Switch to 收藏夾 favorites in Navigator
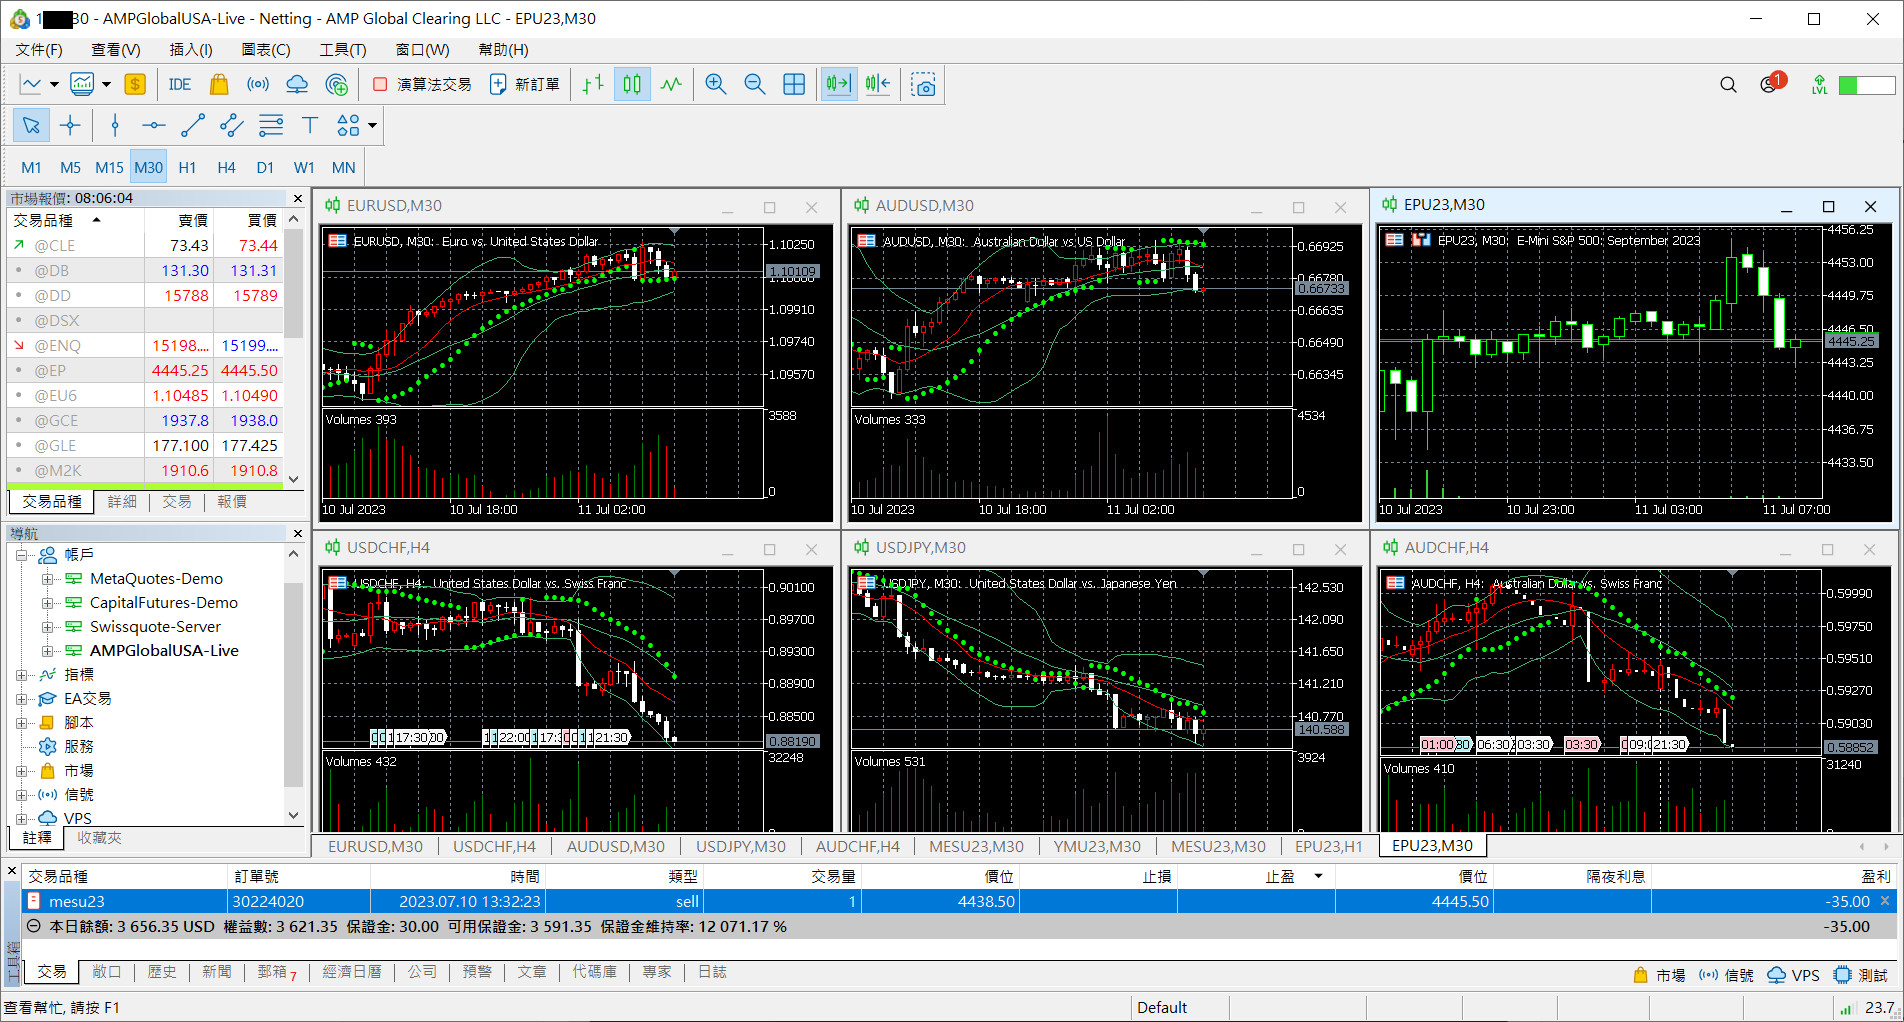The width and height of the screenshot is (1904, 1022). coord(99,838)
